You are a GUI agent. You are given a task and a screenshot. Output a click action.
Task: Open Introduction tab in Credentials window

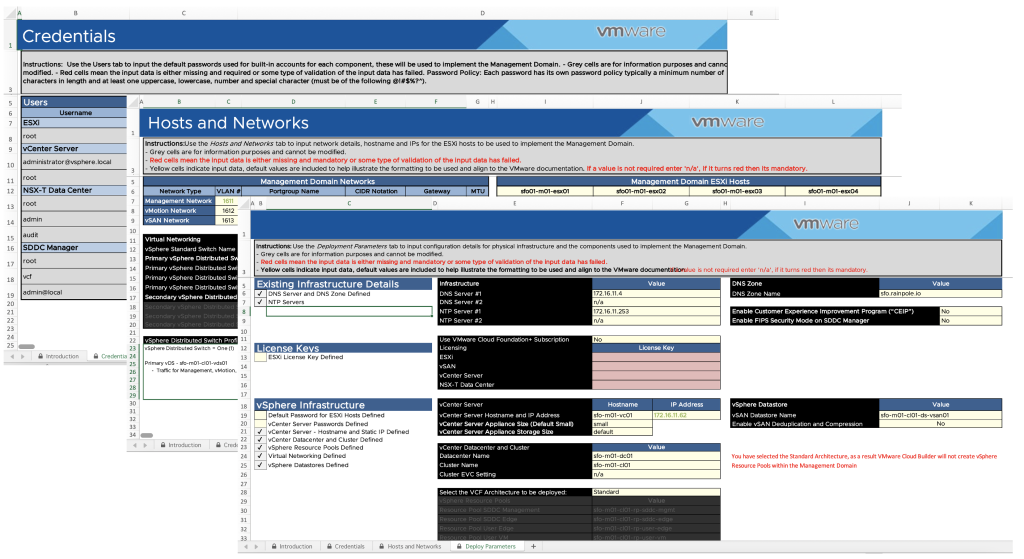click(x=58, y=357)
